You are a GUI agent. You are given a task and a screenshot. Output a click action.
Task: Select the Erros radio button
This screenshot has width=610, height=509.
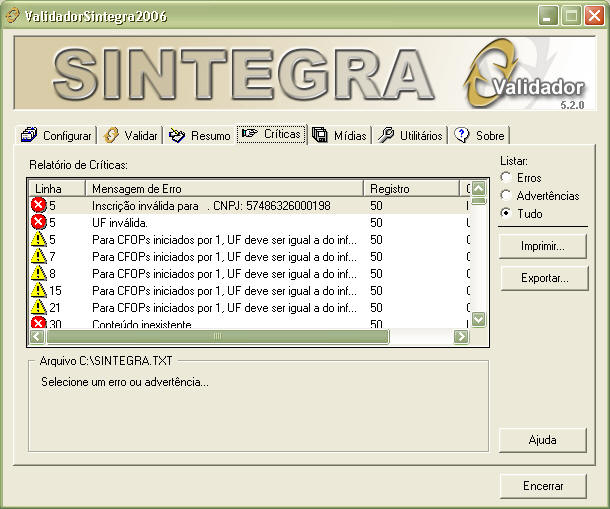coord(506,177)
